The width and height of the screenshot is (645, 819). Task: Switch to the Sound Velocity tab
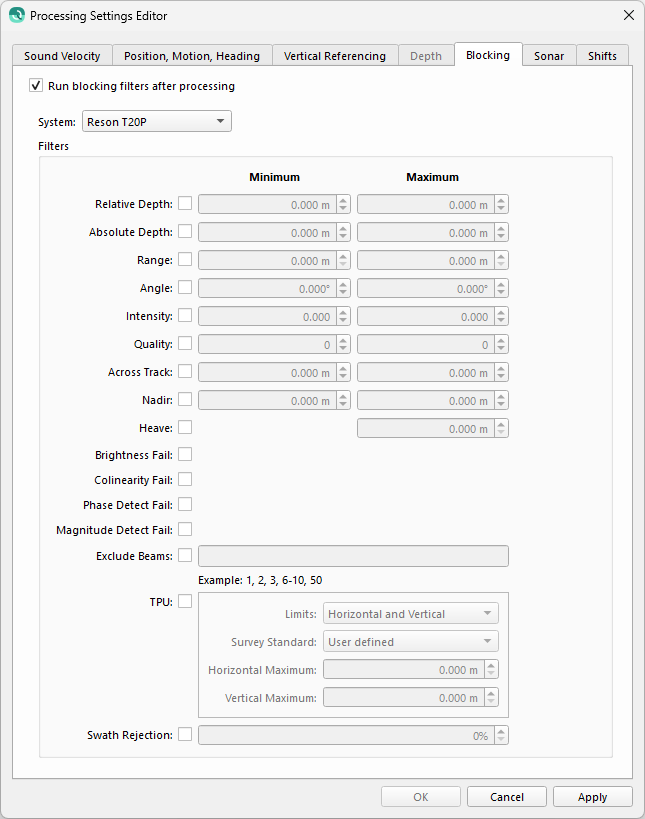coord(62,56)
